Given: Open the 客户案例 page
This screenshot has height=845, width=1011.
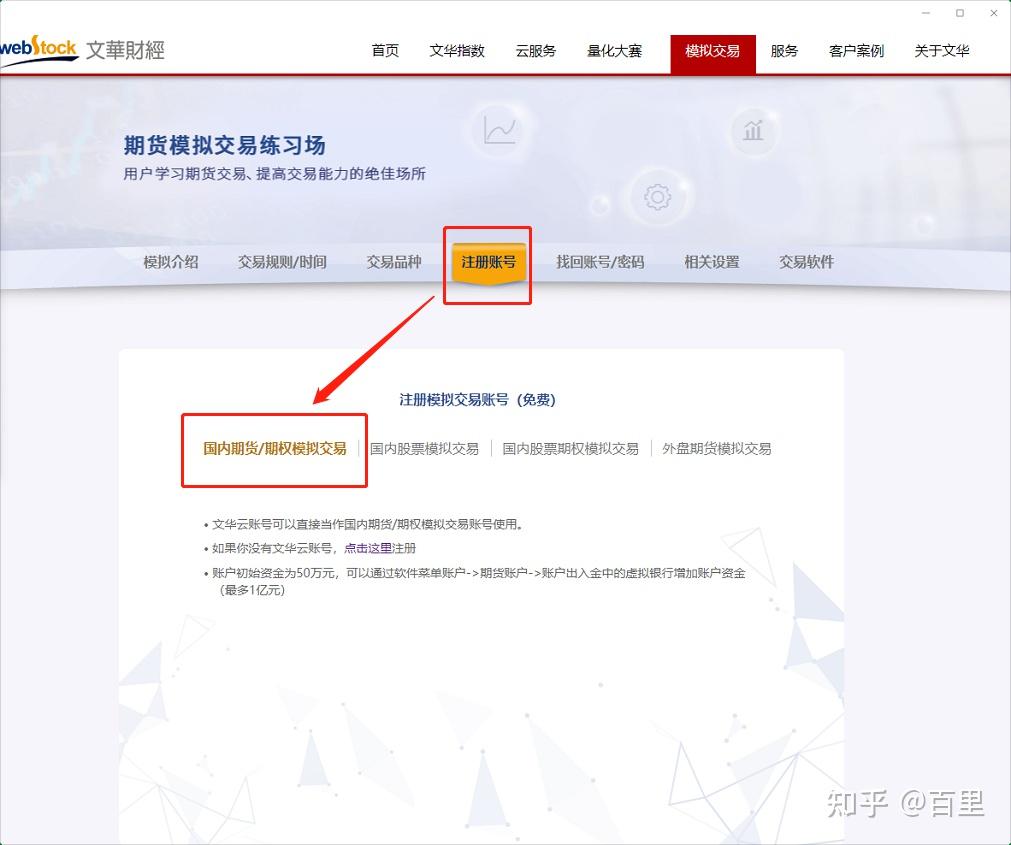Looking at the screenshot, I should pos(856,50).
